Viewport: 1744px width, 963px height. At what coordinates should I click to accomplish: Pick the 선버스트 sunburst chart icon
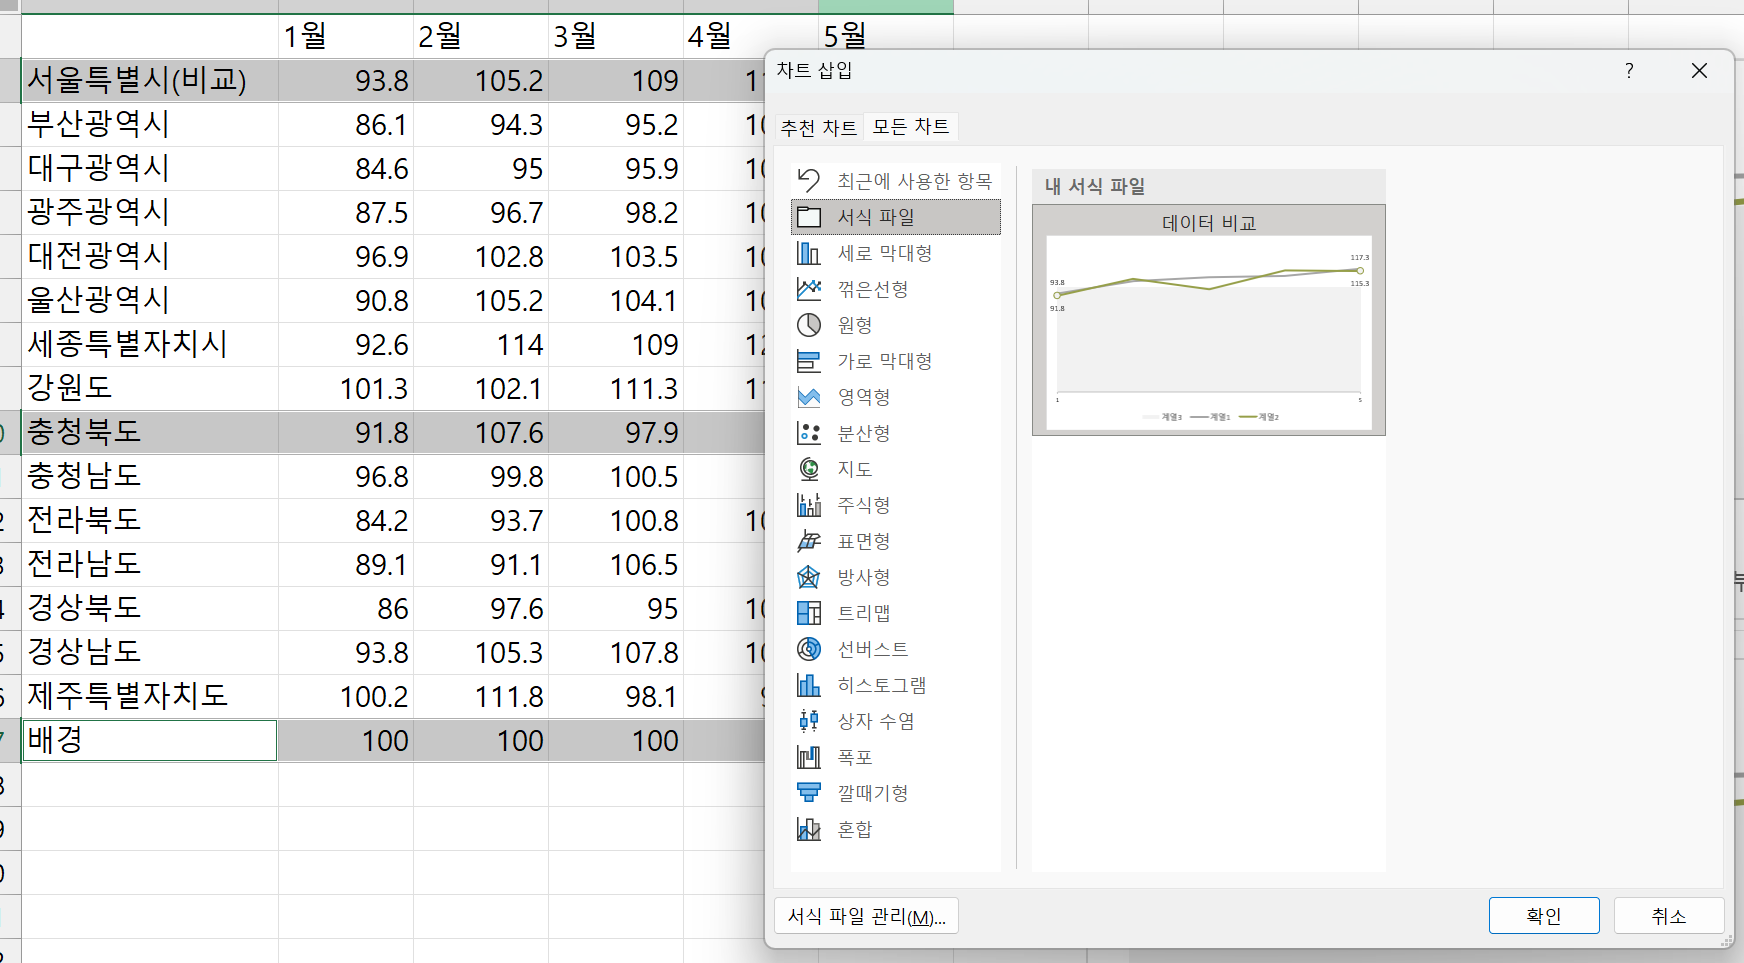coord(809,649)
